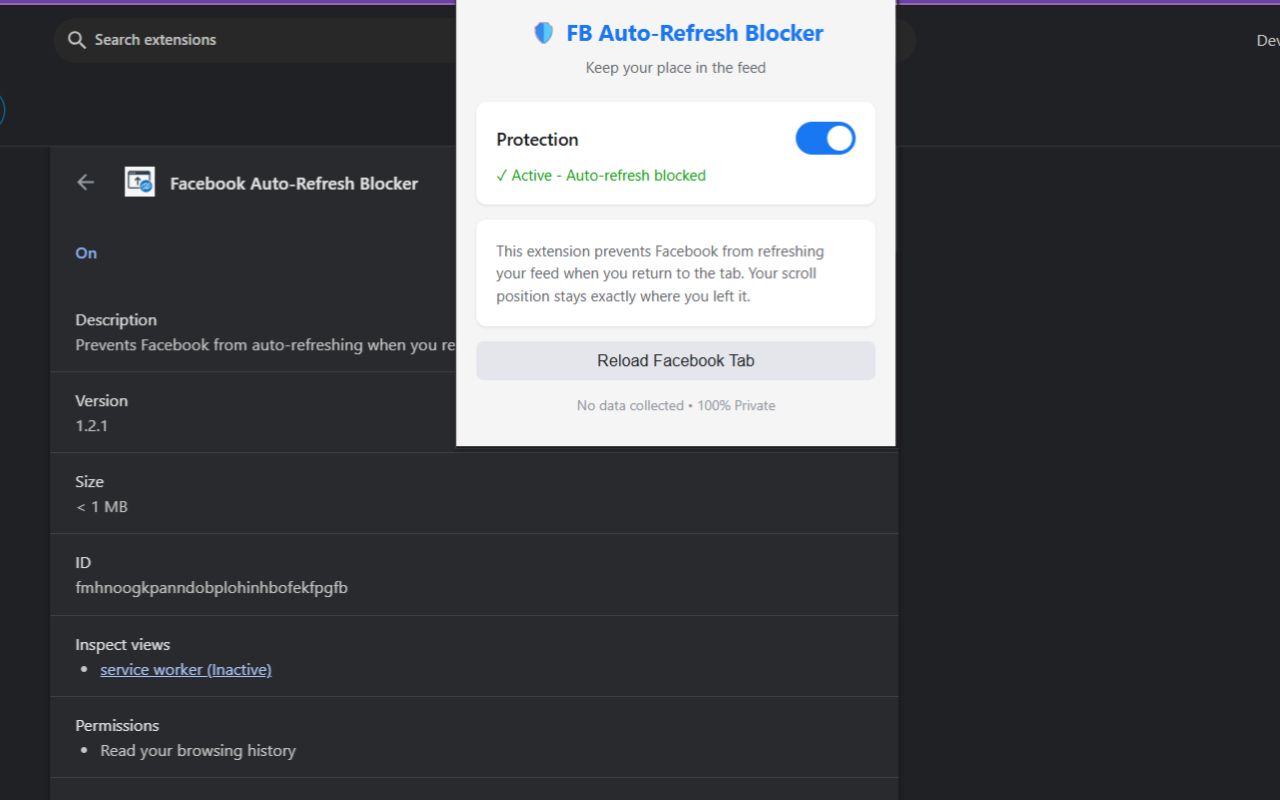The height and width of the screenshot is (800, 1280).
Task: Click the '< 1 MB' size value
Action: click(x=102, y=507)
